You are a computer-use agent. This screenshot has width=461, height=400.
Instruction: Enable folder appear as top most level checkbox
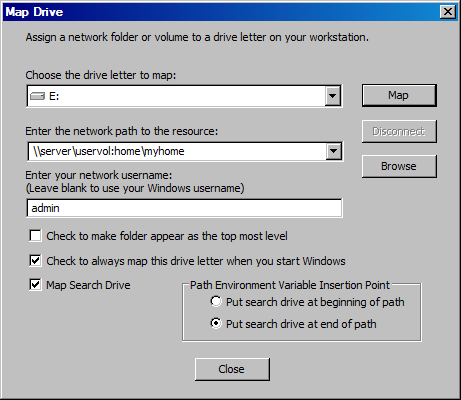pos(35,236)
